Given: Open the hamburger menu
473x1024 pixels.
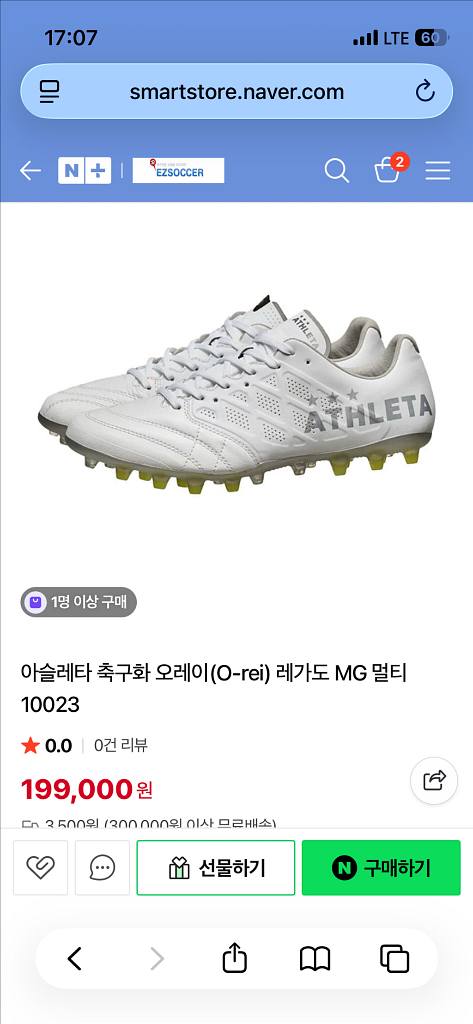Looking at the screenshot, I should 438,171.
